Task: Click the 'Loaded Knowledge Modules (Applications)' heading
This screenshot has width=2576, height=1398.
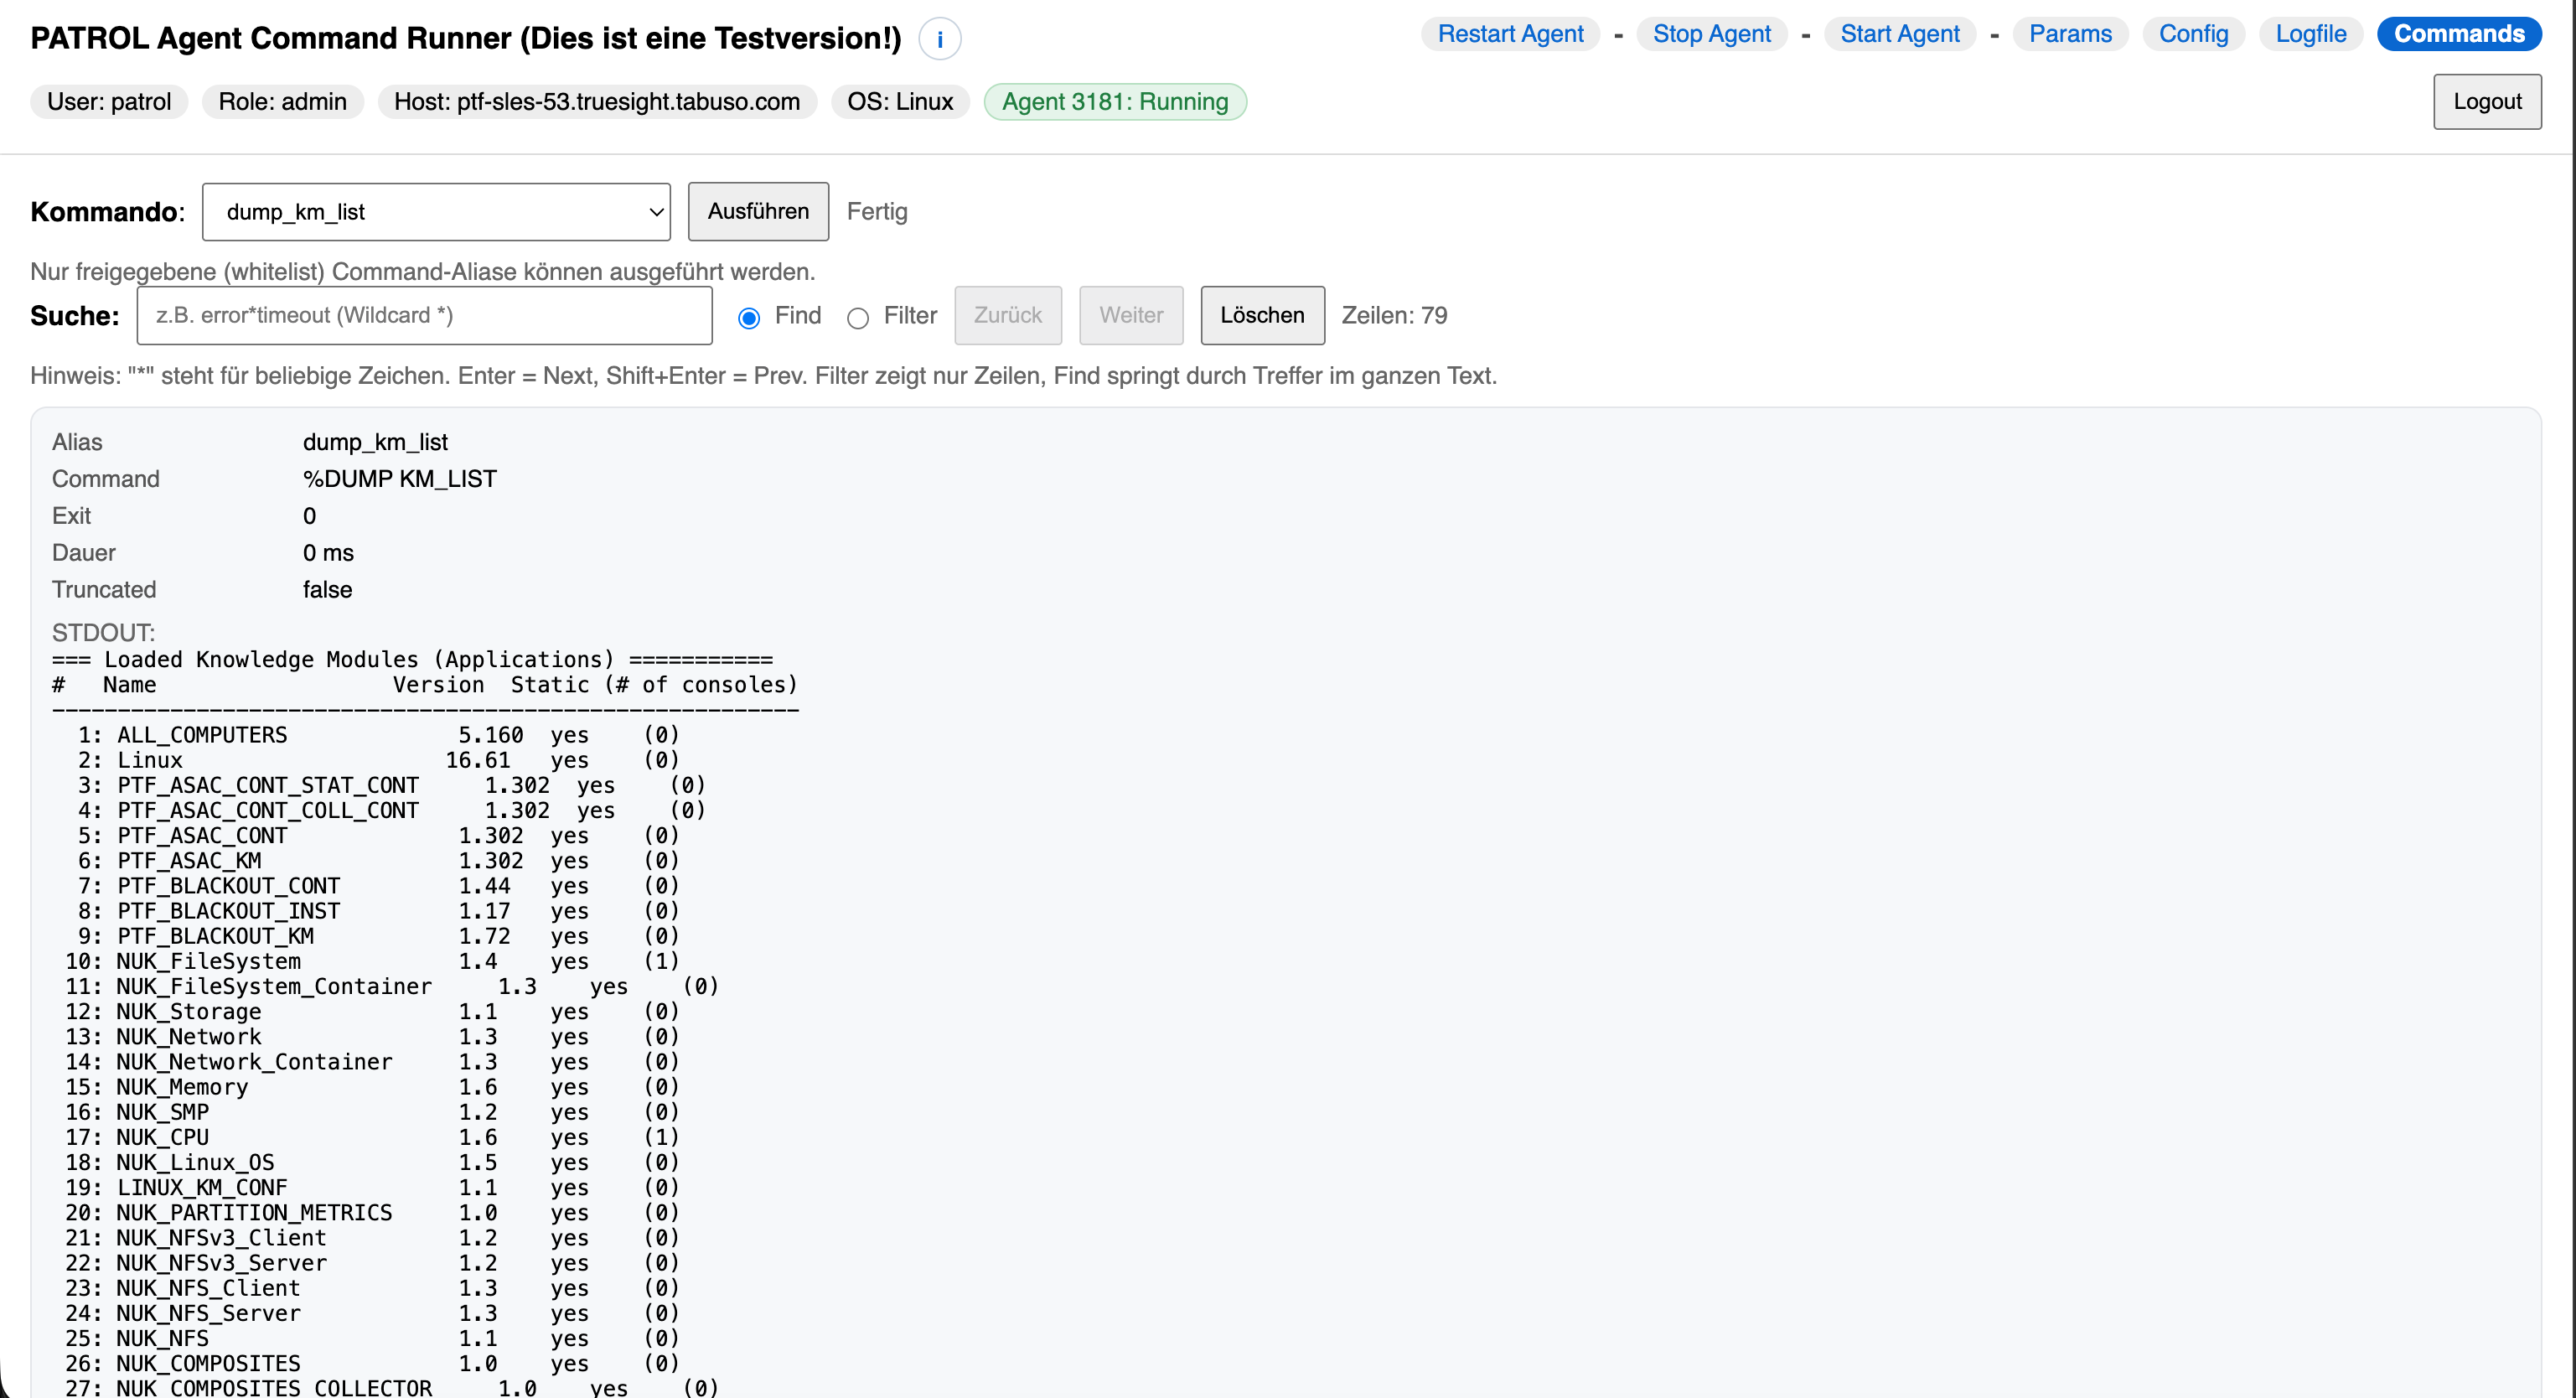Action: (x=359, y=659)
